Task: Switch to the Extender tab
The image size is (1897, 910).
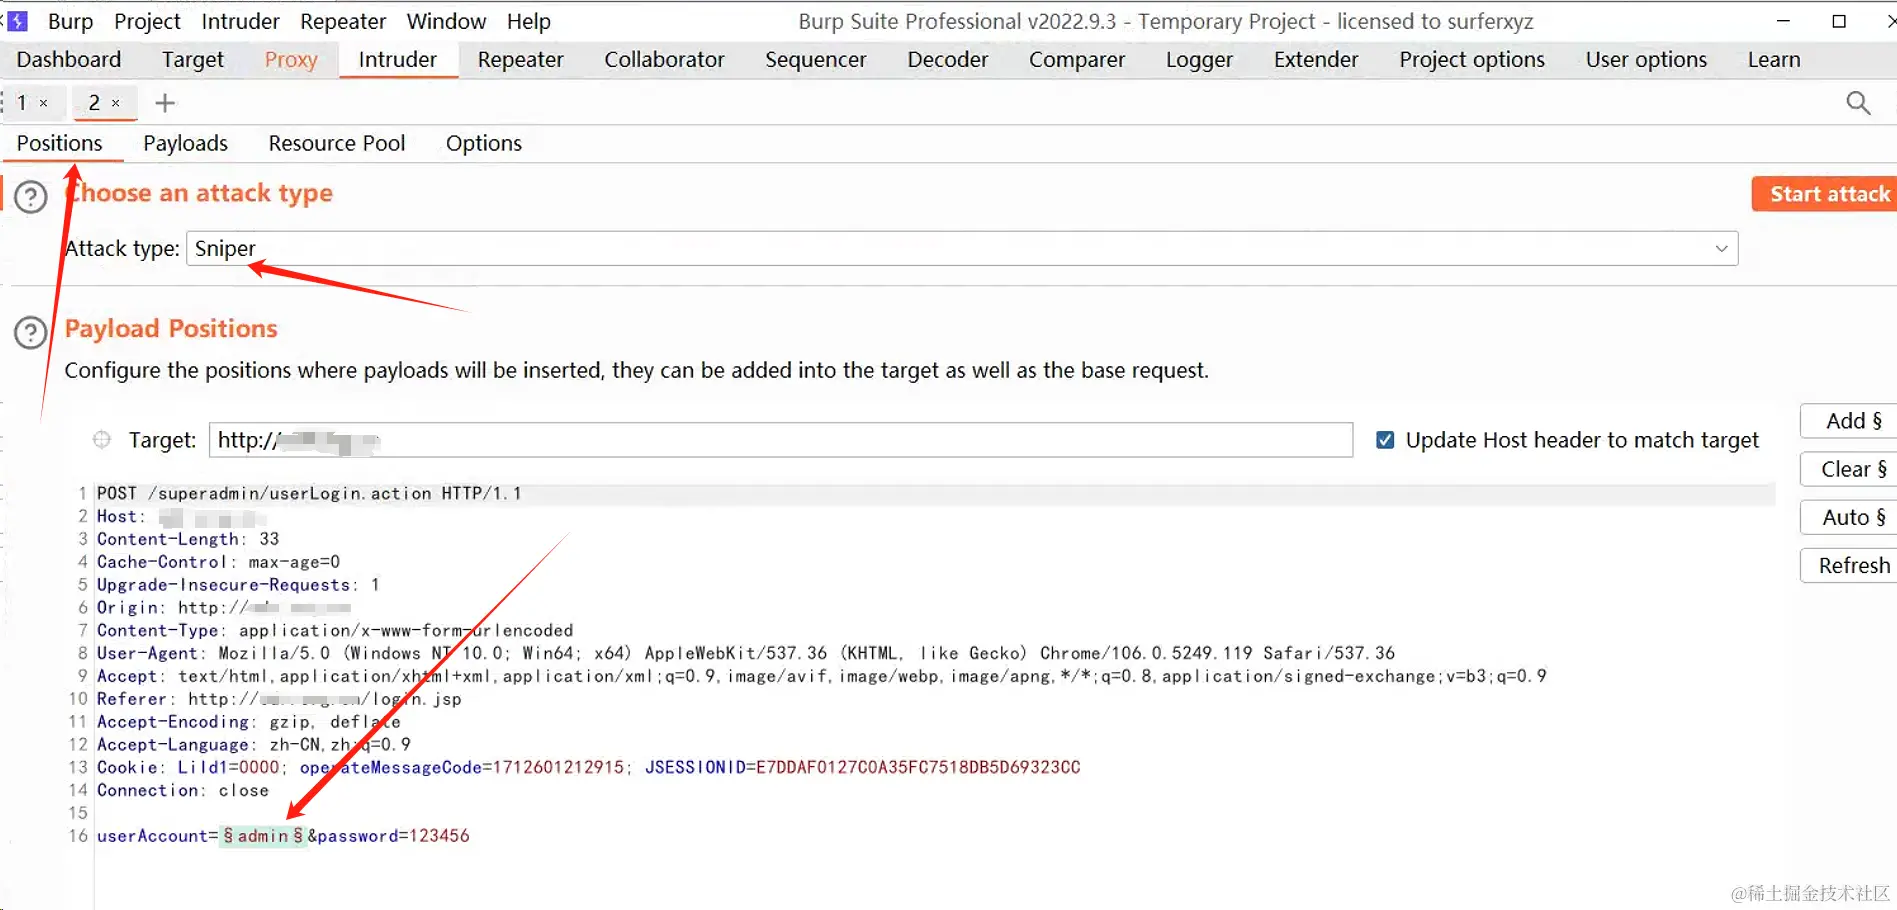Action: click(x=1316, y=60)
